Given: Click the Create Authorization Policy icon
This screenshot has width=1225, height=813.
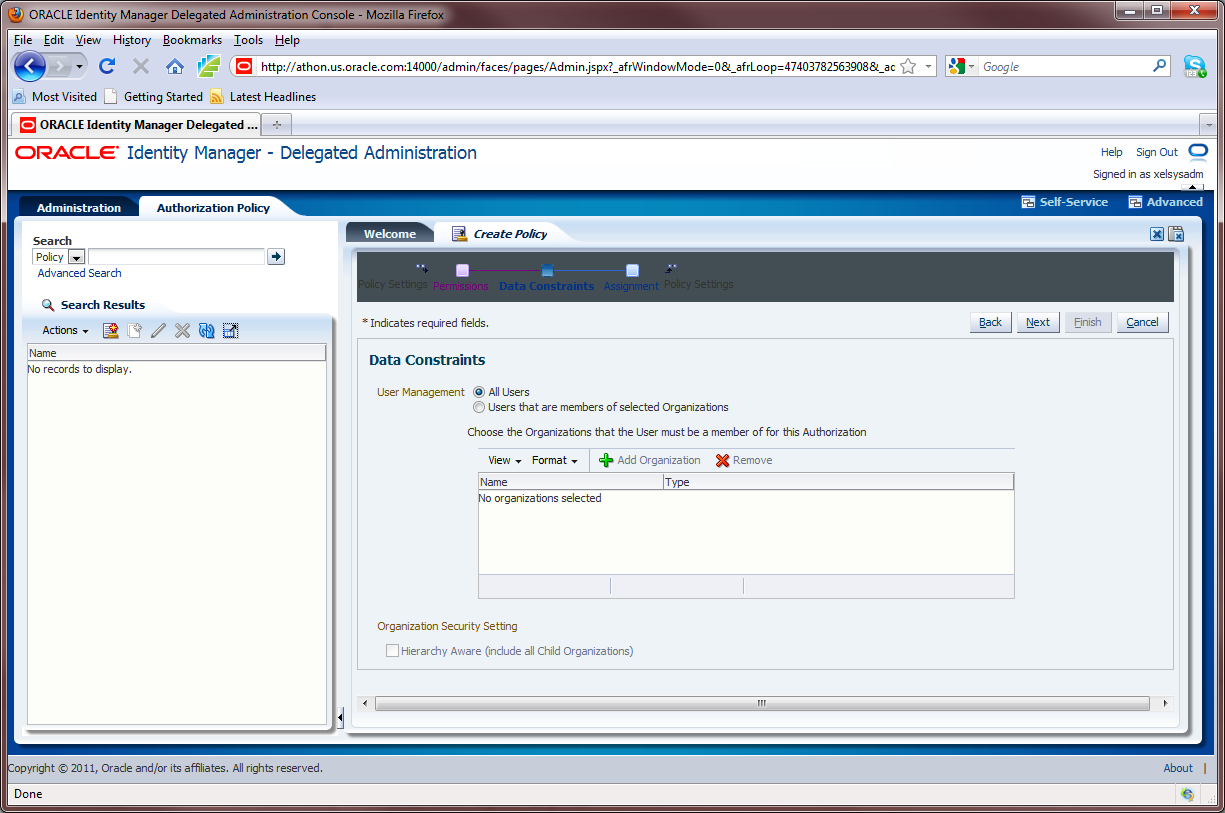Looking at the screenshot, I should [111, 330].
